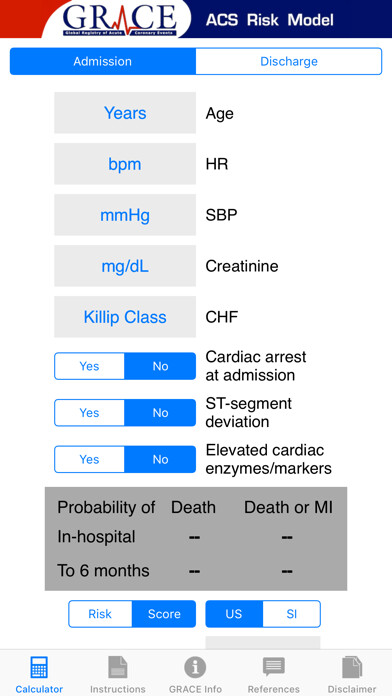Open the Instructions document icon
Screen dimensions: 392x696
118,668
